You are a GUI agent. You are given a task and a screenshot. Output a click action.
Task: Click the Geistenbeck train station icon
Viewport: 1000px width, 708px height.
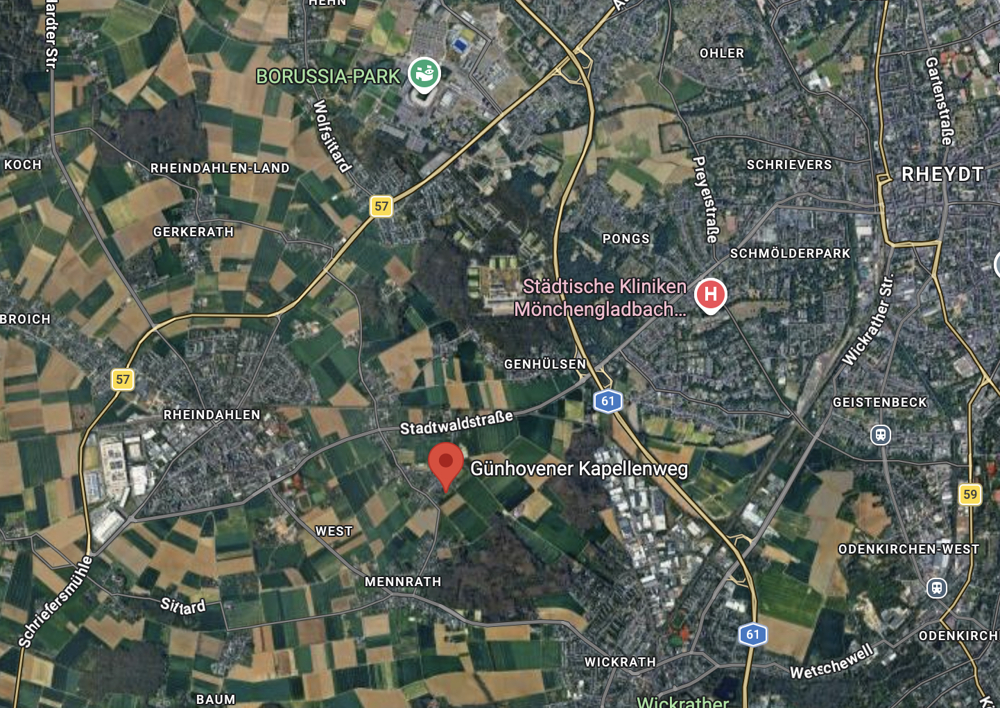coord(881,435)
